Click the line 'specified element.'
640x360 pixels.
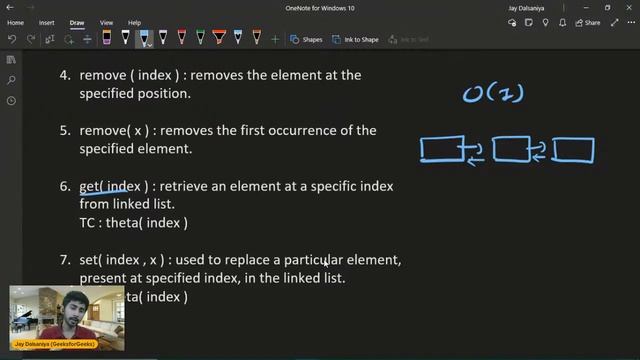(136, 149)
